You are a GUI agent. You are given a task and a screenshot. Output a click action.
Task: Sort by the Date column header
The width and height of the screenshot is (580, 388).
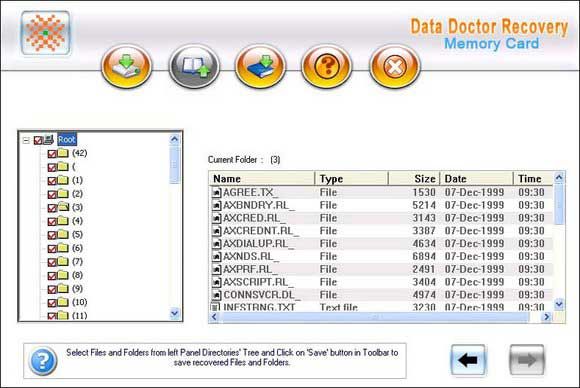tap(476, 179)
